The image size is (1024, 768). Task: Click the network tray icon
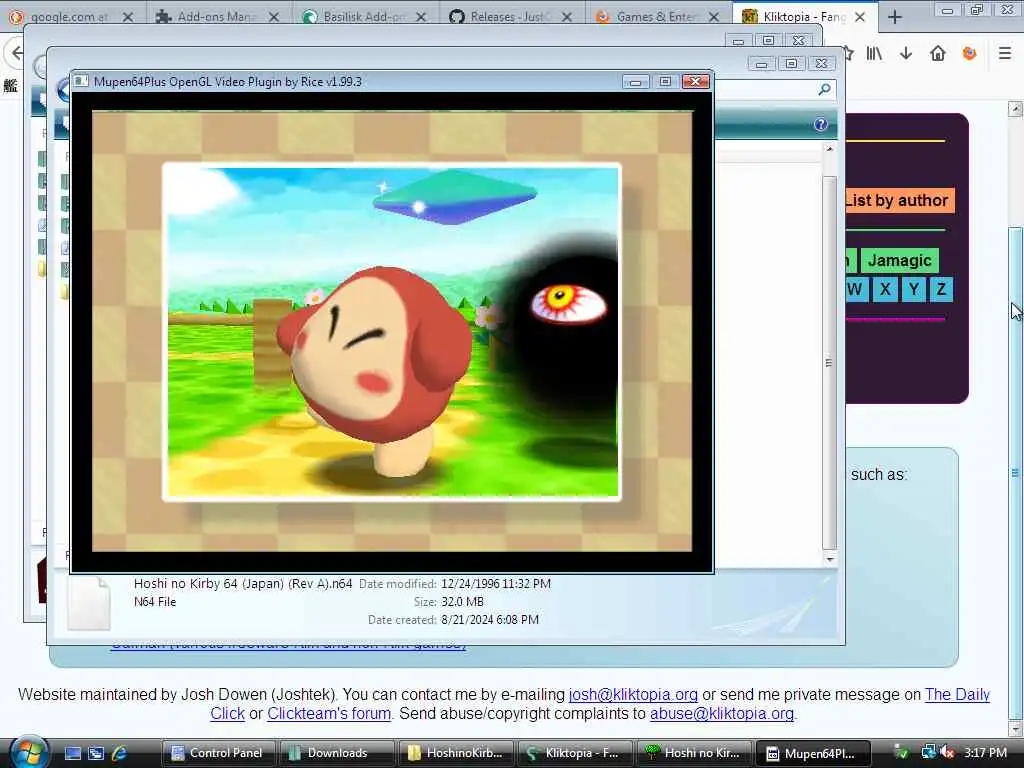click(928, 753)
